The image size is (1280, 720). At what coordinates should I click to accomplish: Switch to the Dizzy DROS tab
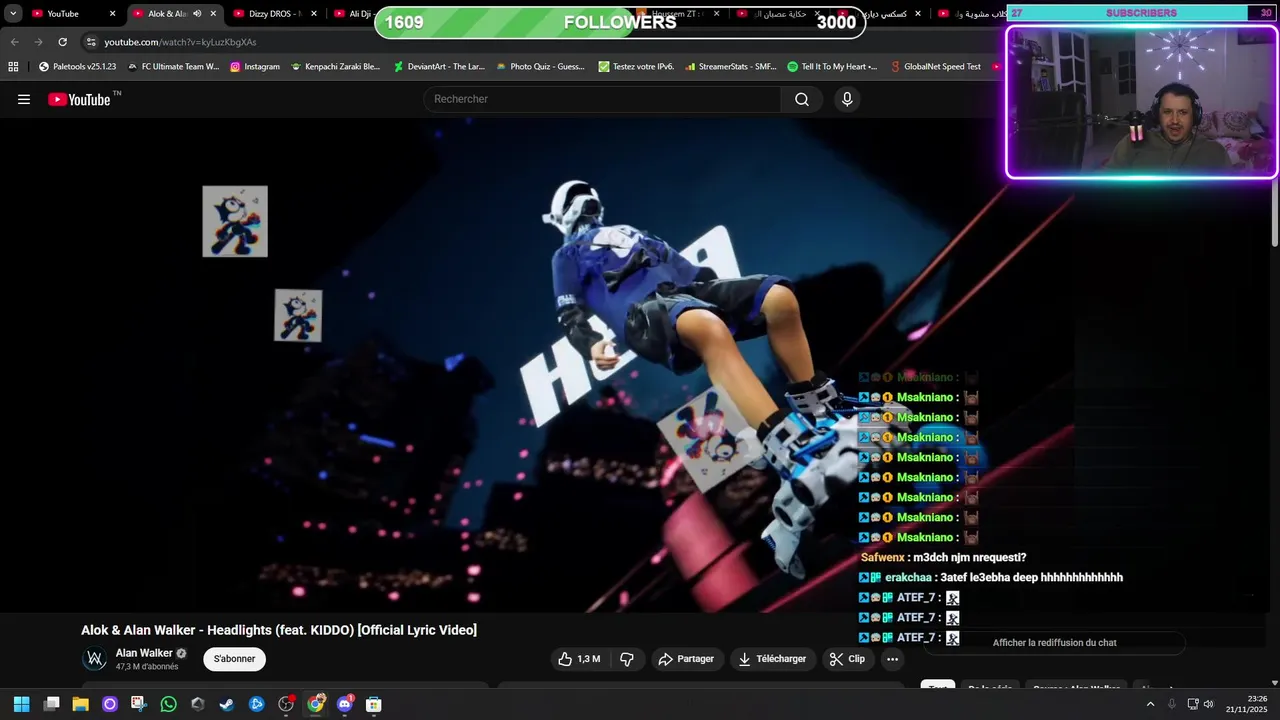coord(275,14)
